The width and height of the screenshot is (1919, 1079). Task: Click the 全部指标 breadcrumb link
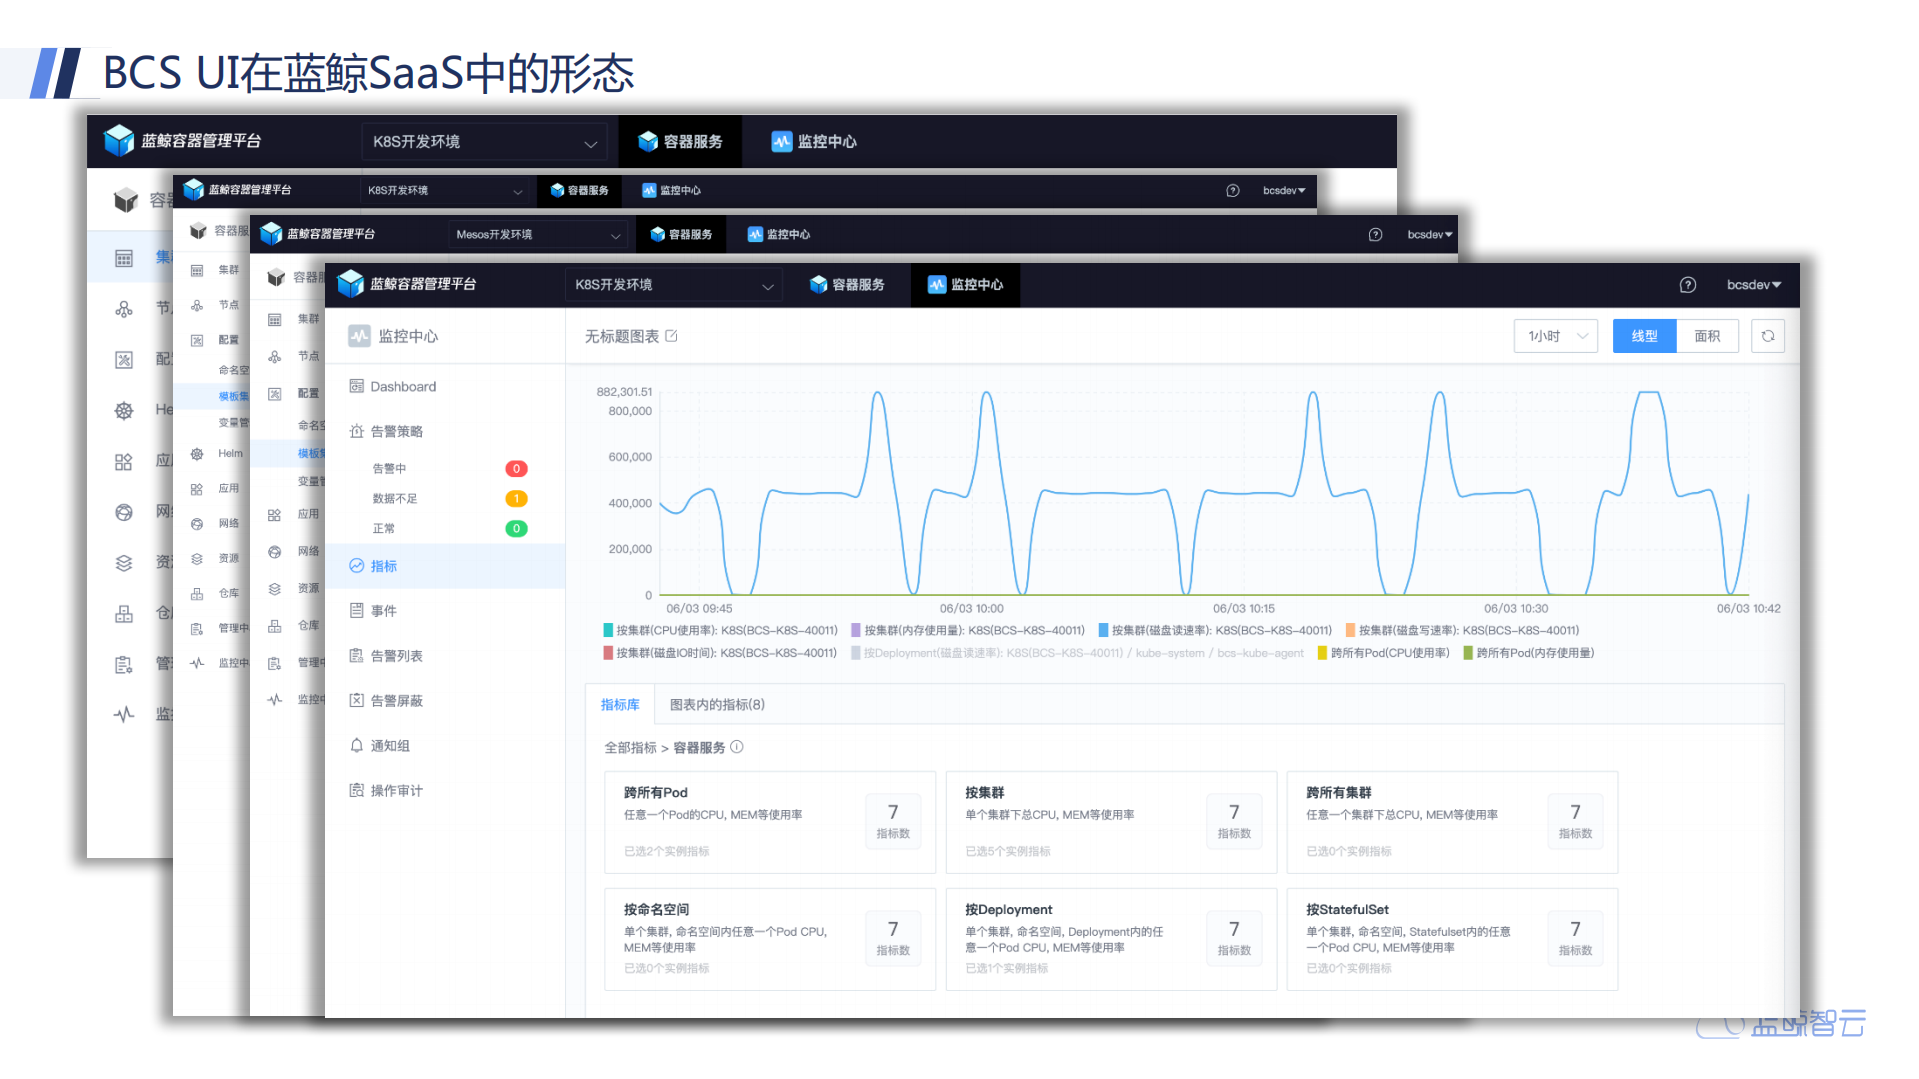tap(630, 747)
